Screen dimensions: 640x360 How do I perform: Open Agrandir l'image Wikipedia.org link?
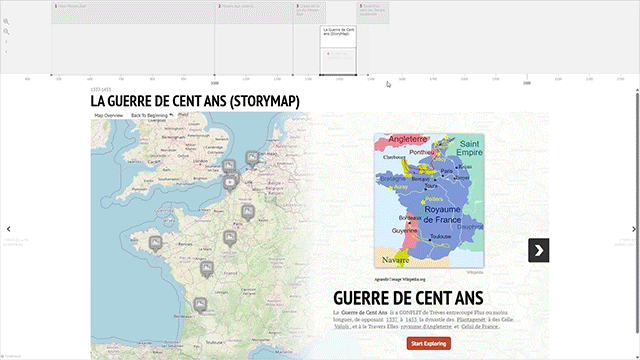coord(400,280)
